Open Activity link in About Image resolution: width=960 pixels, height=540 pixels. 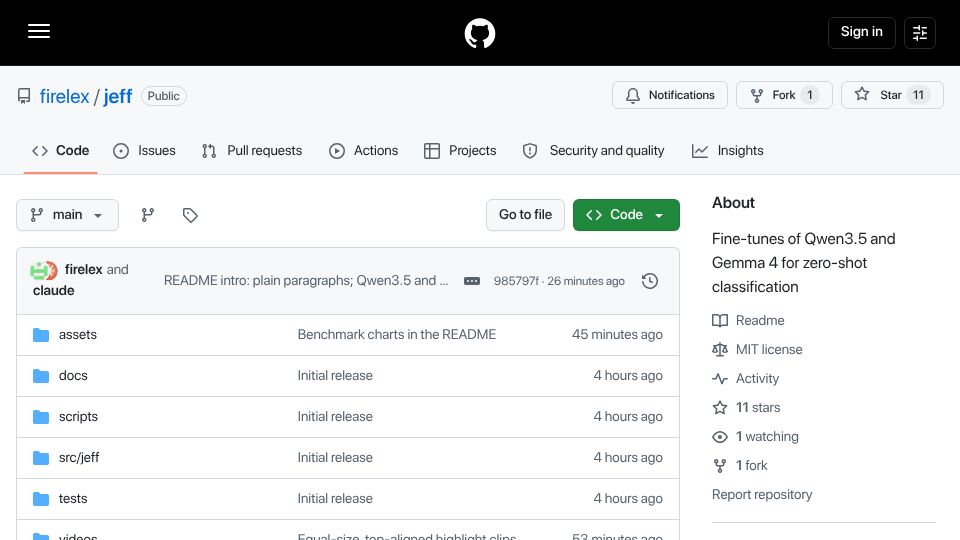pyautogui.click(x=746, y=378)
